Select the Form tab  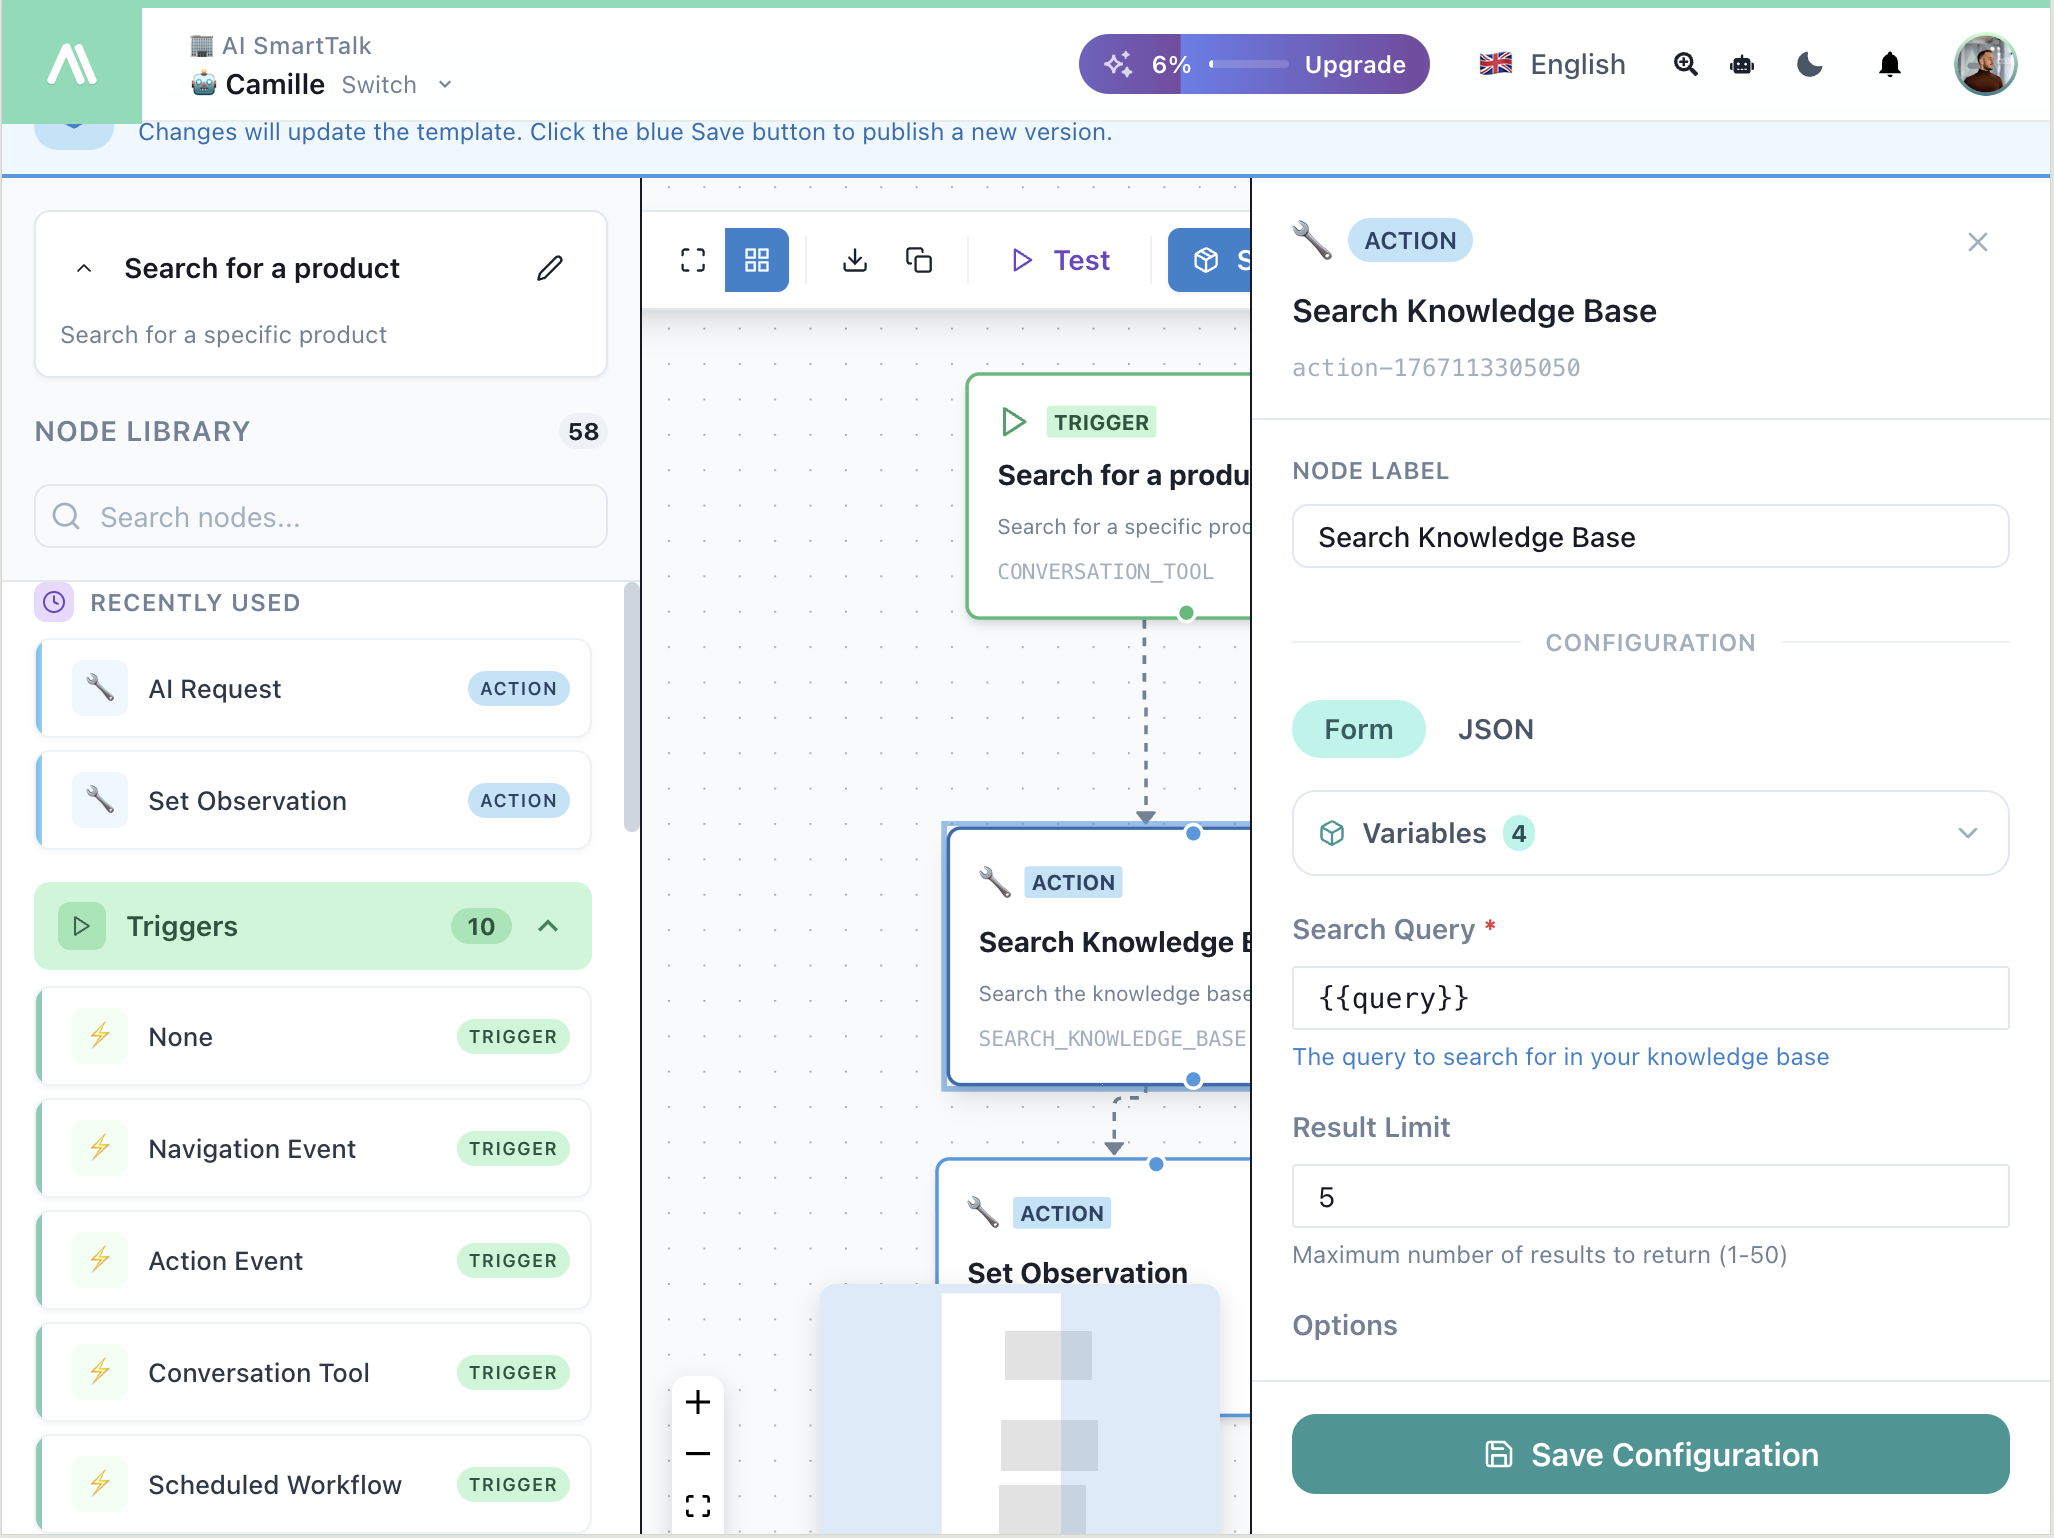click(x=1358, y=729)
